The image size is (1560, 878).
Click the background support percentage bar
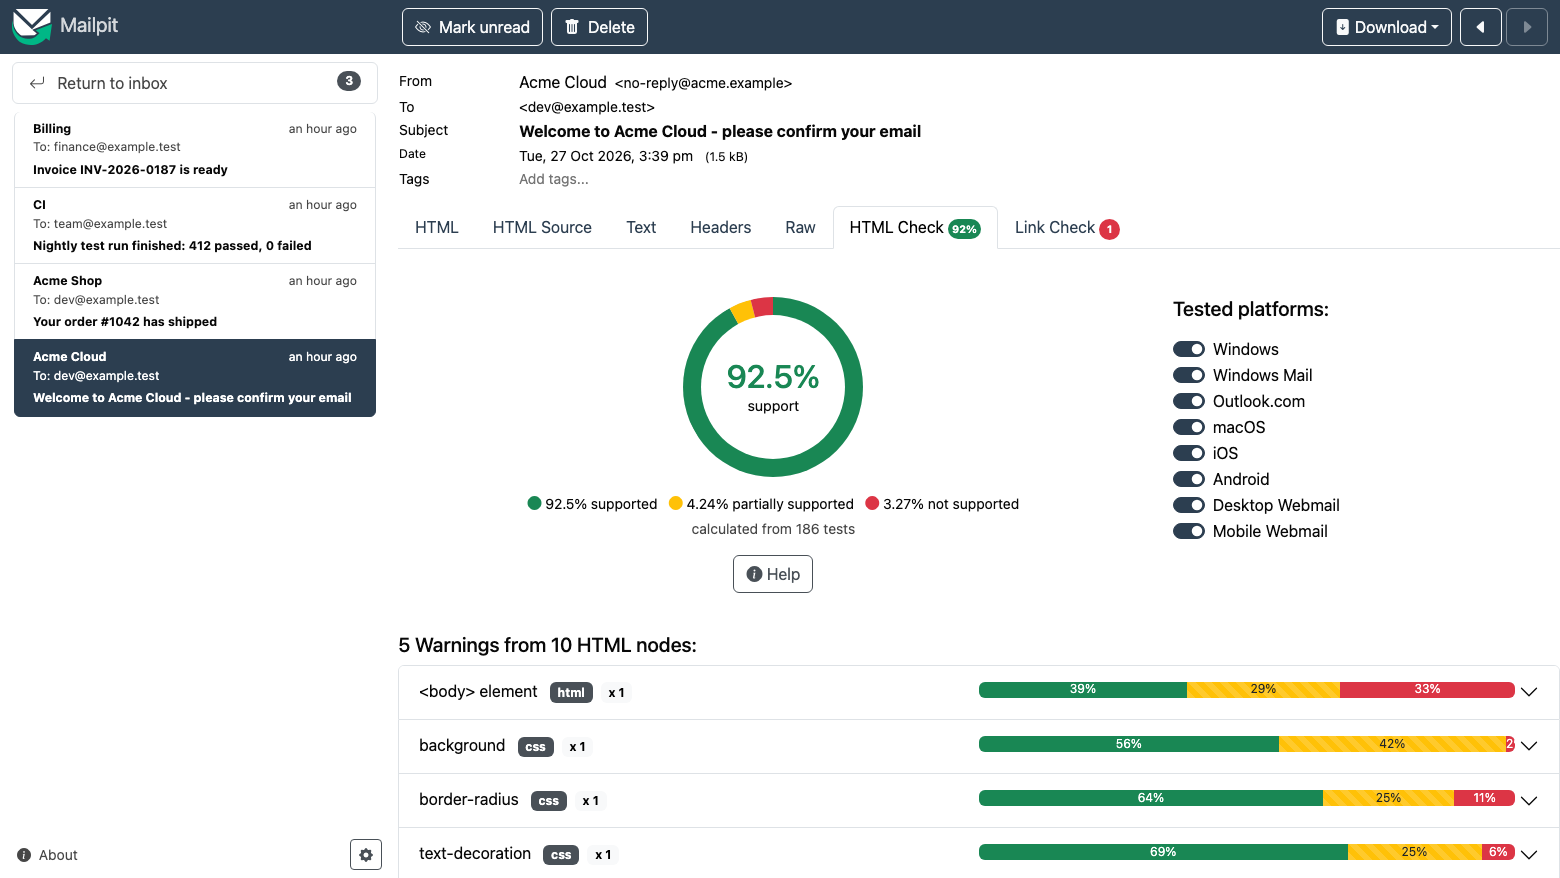point(1247,744)
